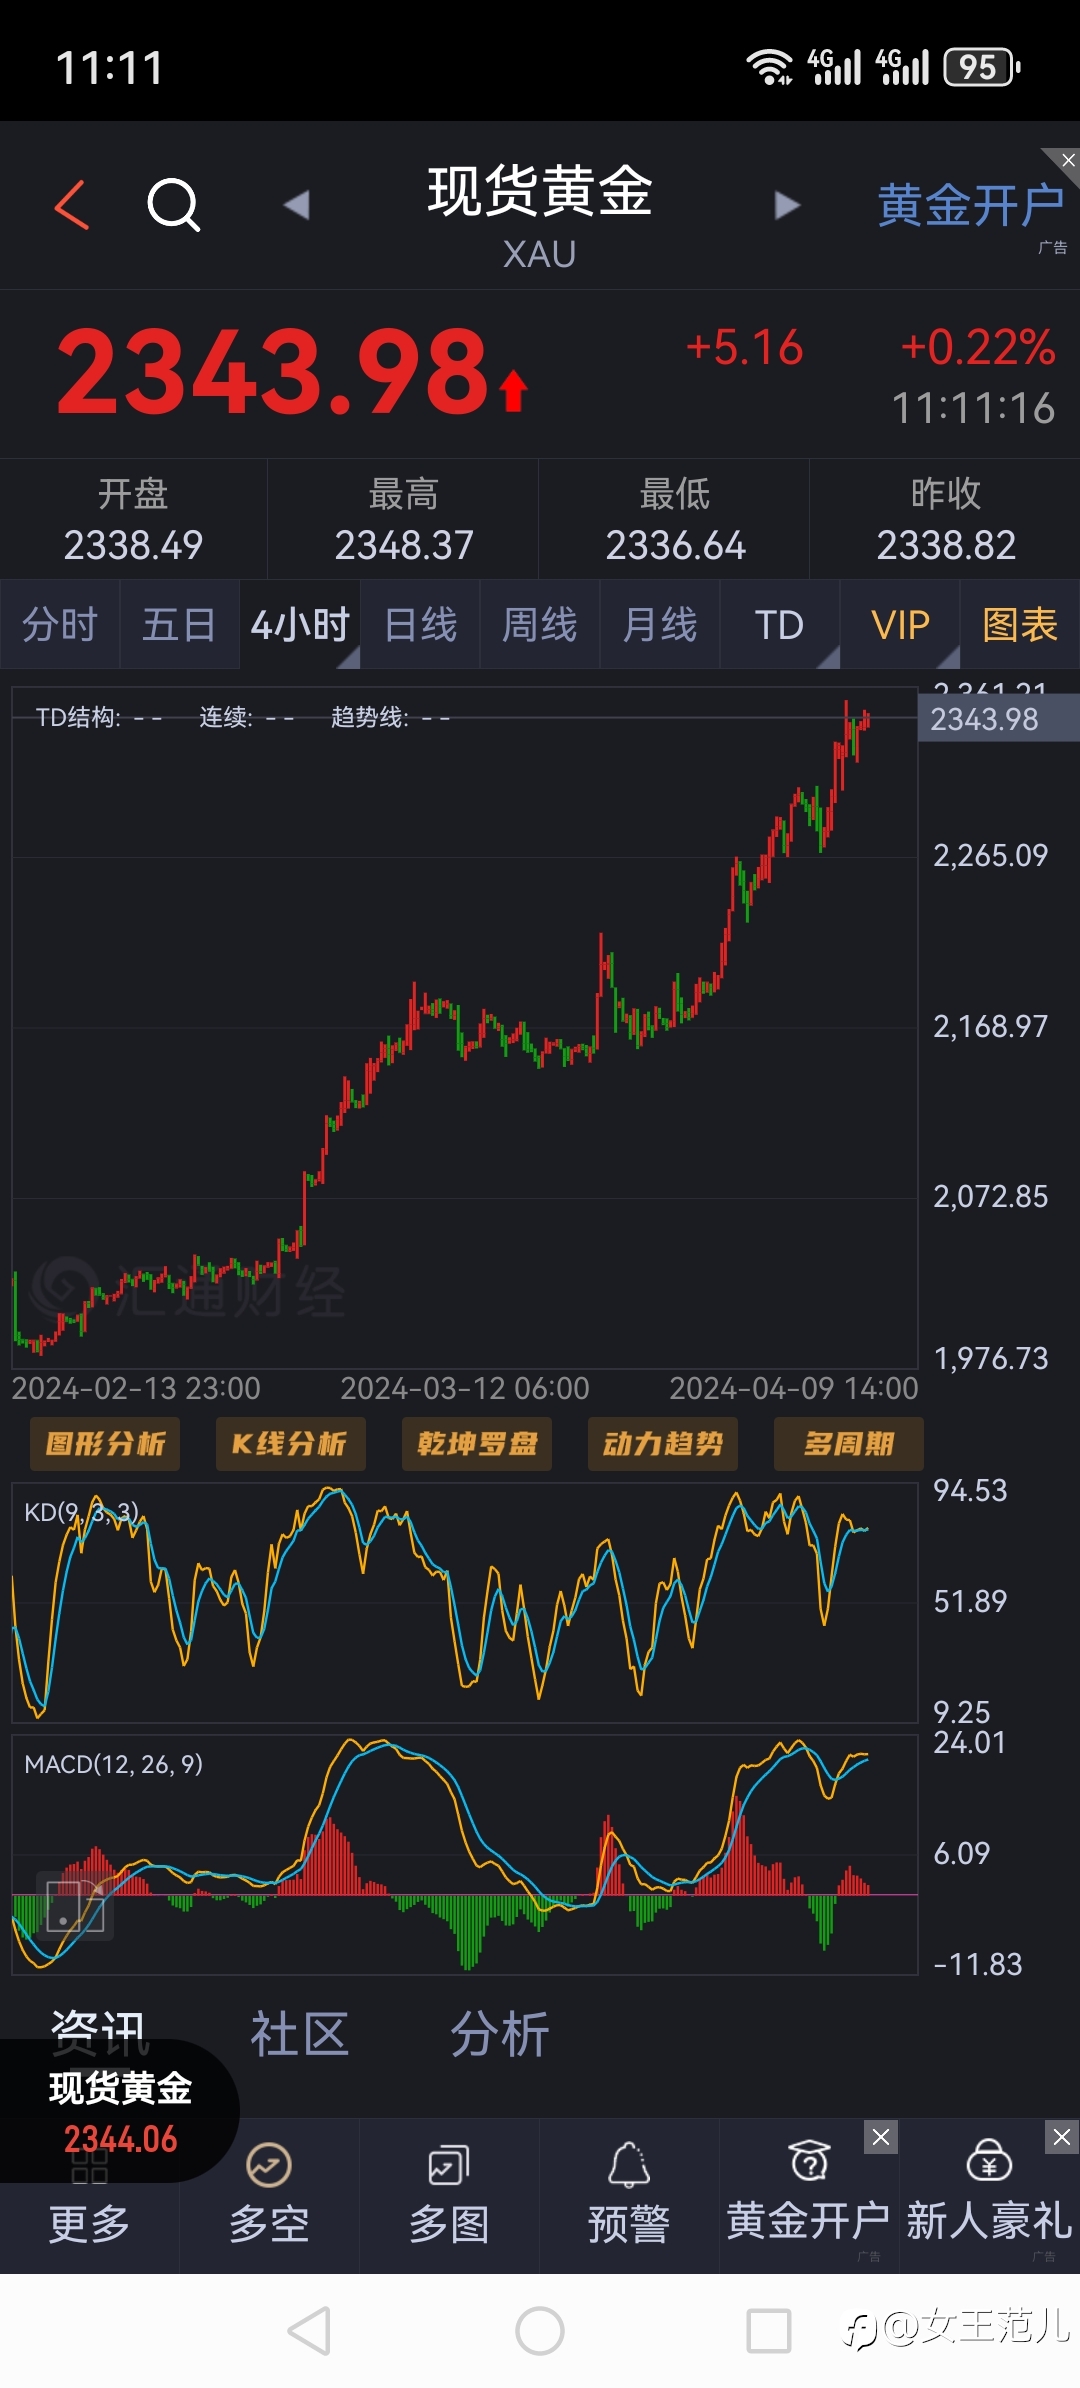Screen dimensions: 1080x2388
Task: Open the 社区 section tab
Action: pos(299,2035)
